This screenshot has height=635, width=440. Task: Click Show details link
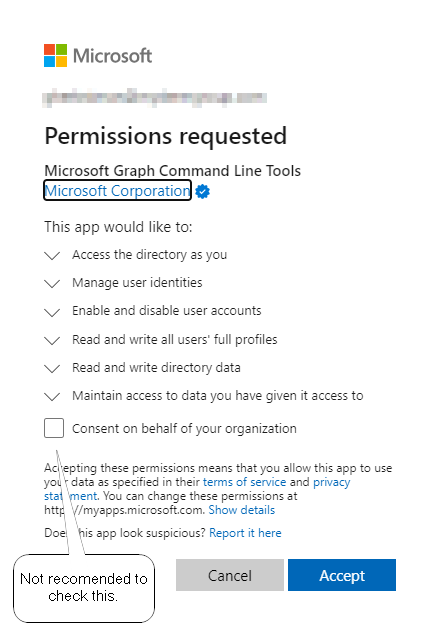tap(241, 510)
